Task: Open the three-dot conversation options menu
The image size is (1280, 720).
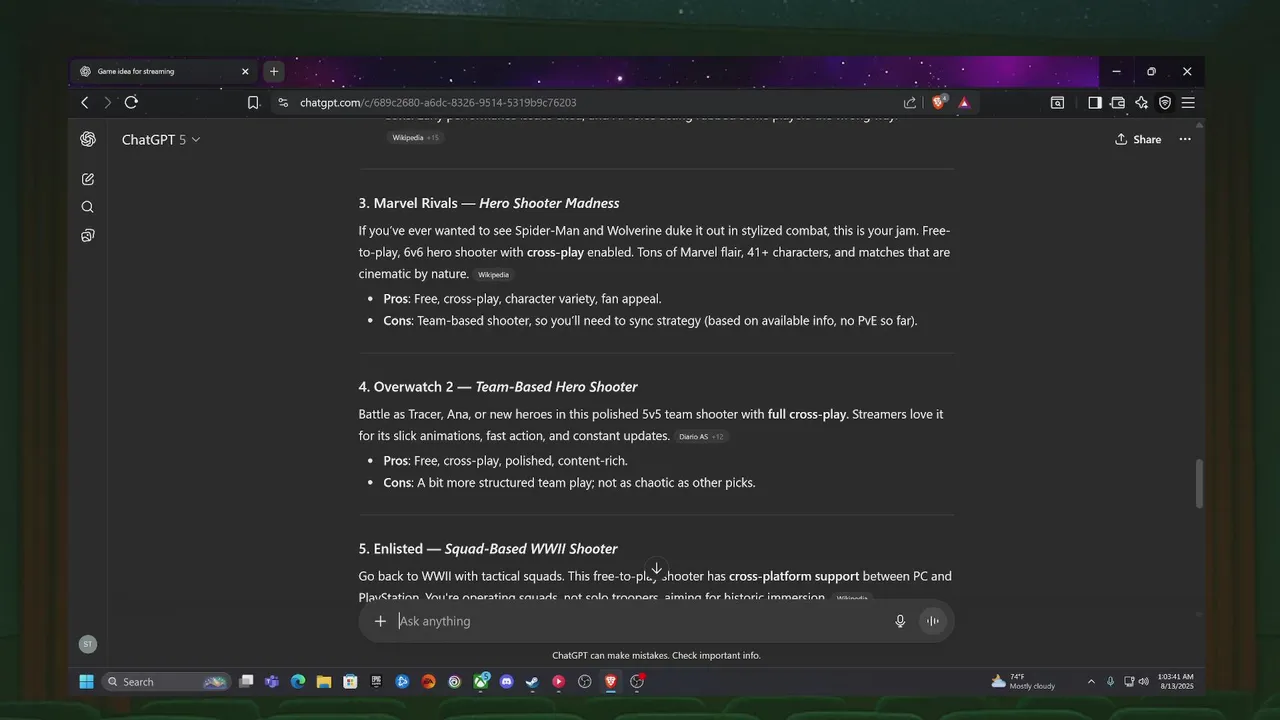Action: [x=1185, y=140]
